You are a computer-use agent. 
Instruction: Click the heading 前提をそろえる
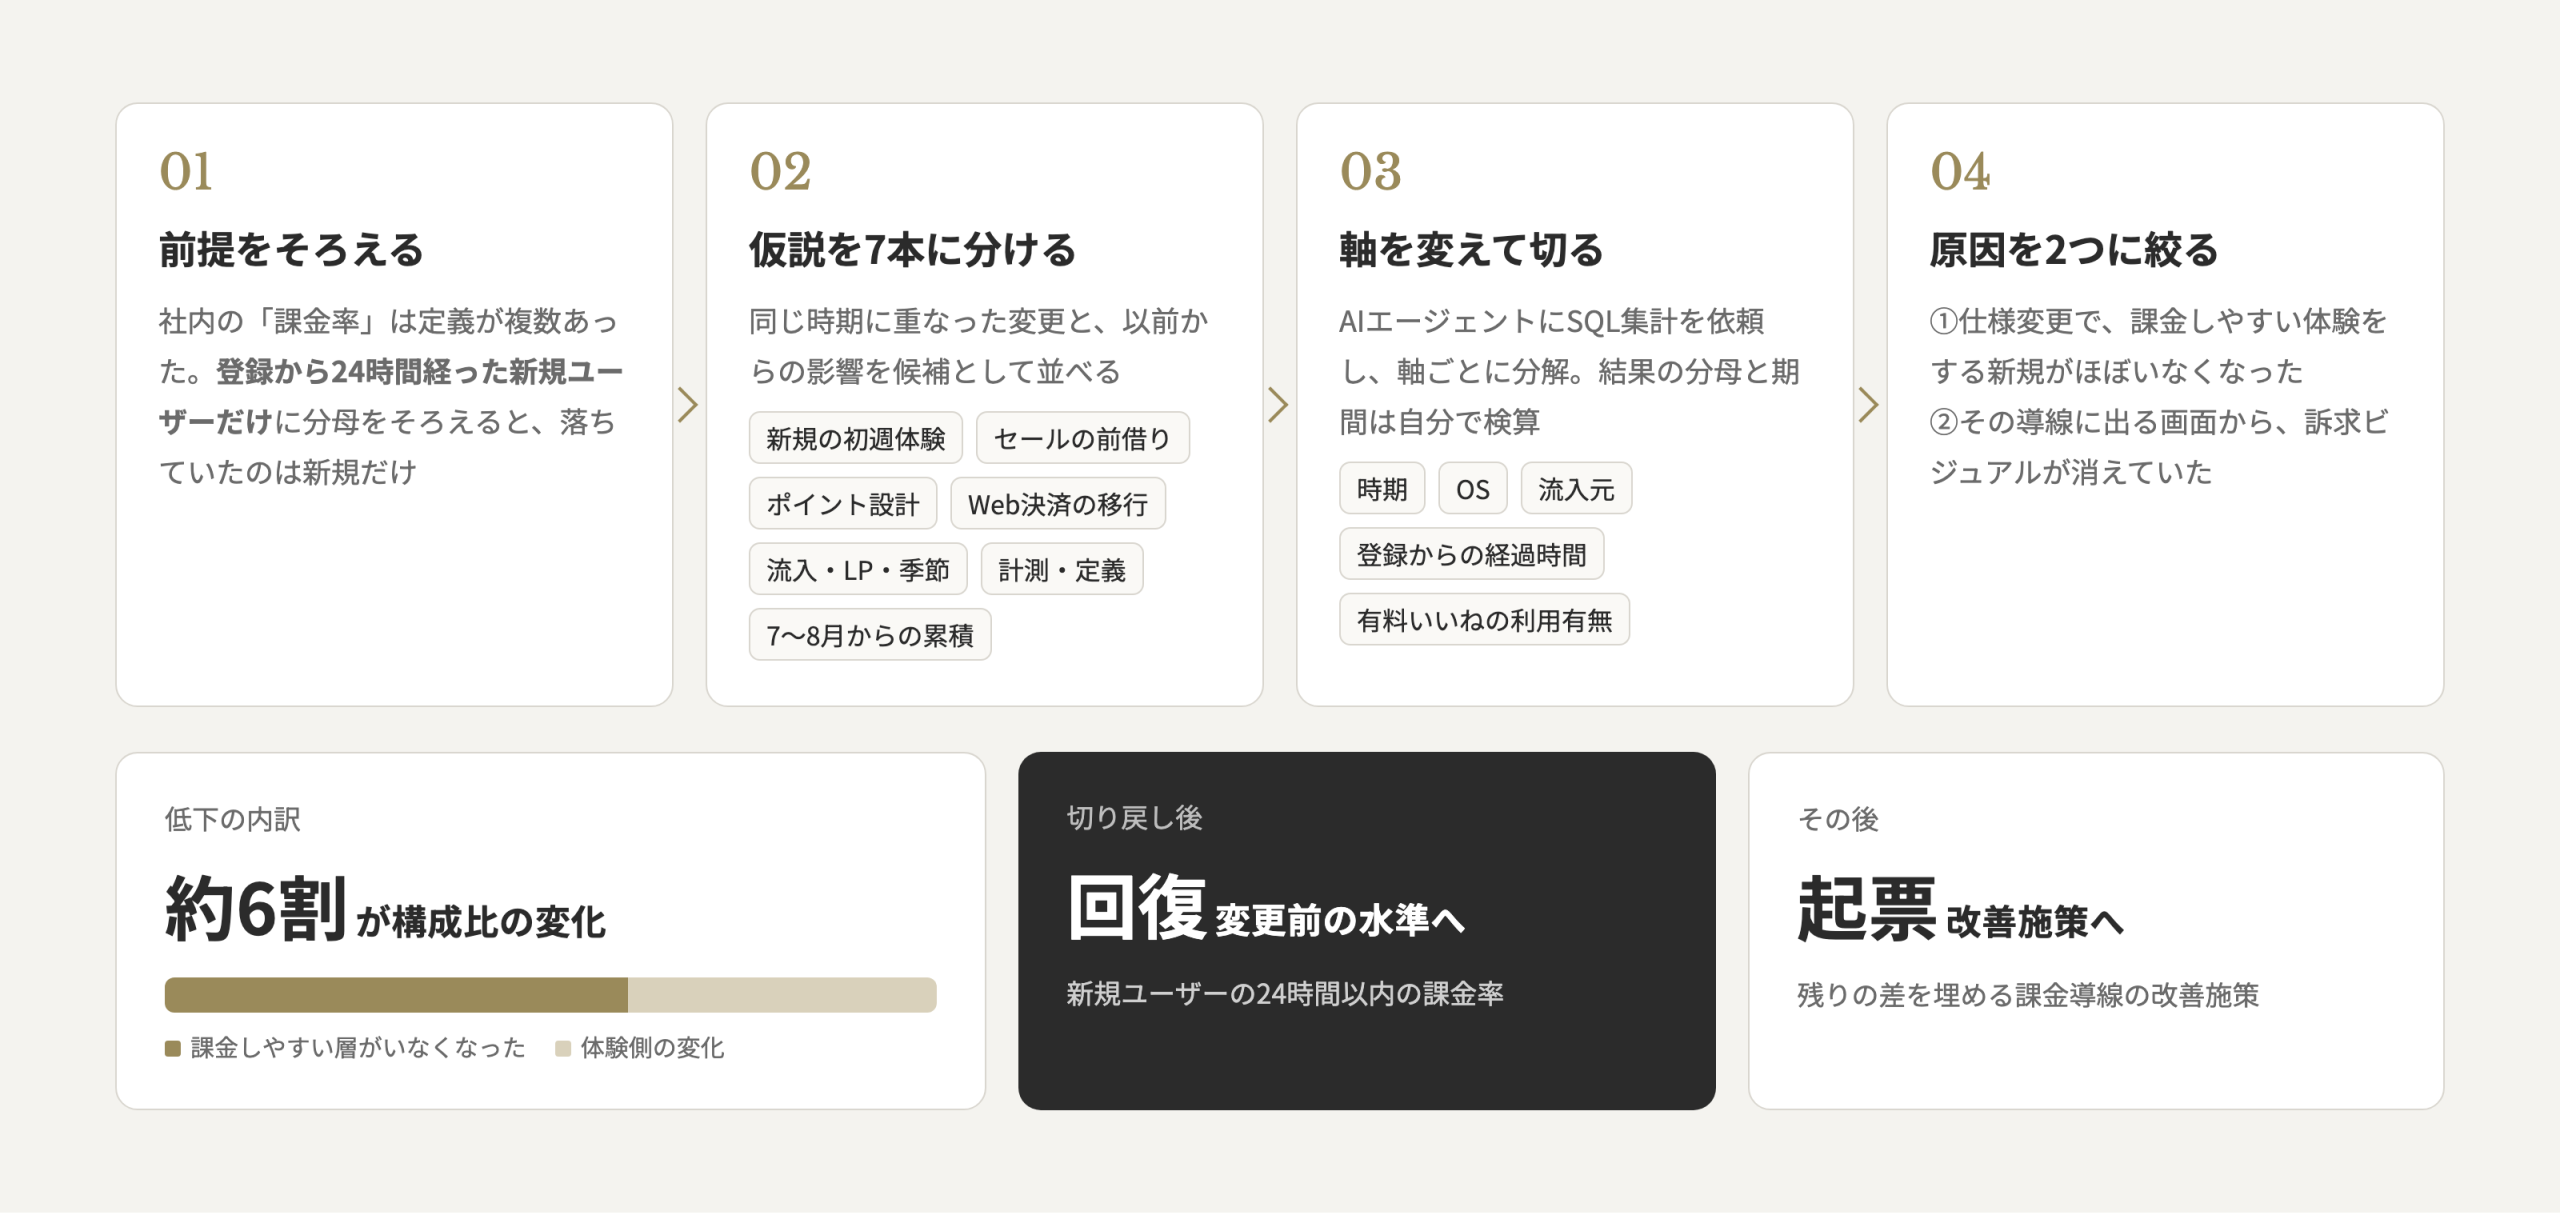pos(291,249)
